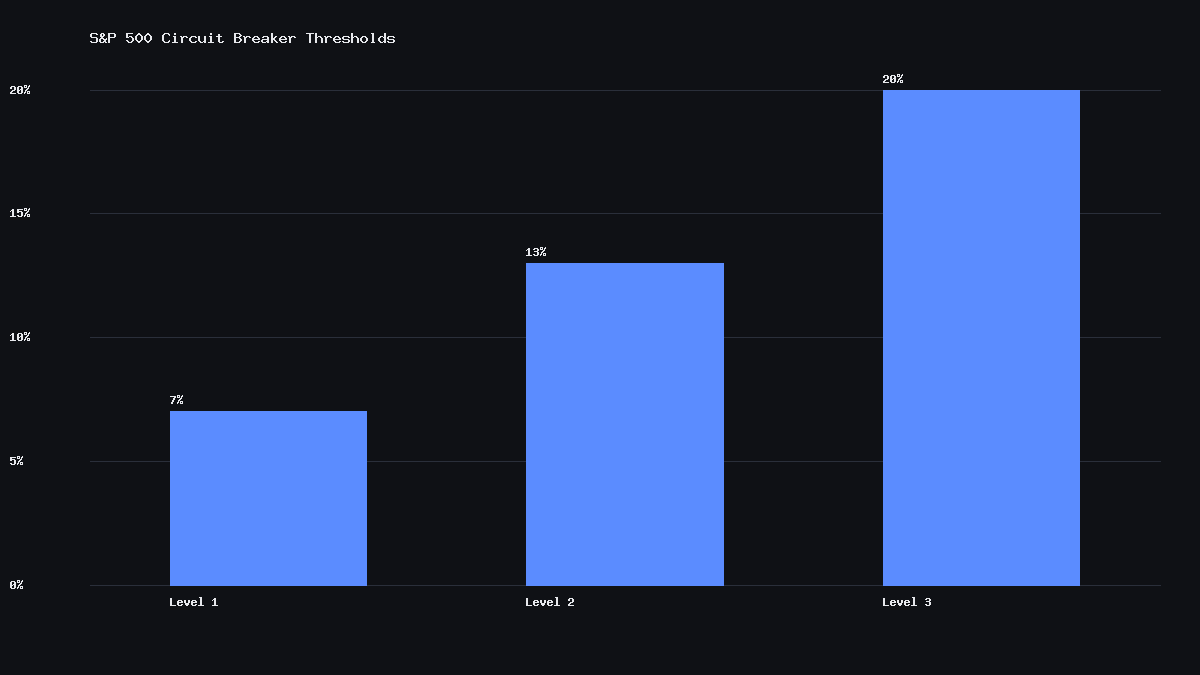Click the chart title 'S&P 500 Circuit Breaker Thresholds'
Viewport: 1200px width, 675px height.
(x=243, y=39)
